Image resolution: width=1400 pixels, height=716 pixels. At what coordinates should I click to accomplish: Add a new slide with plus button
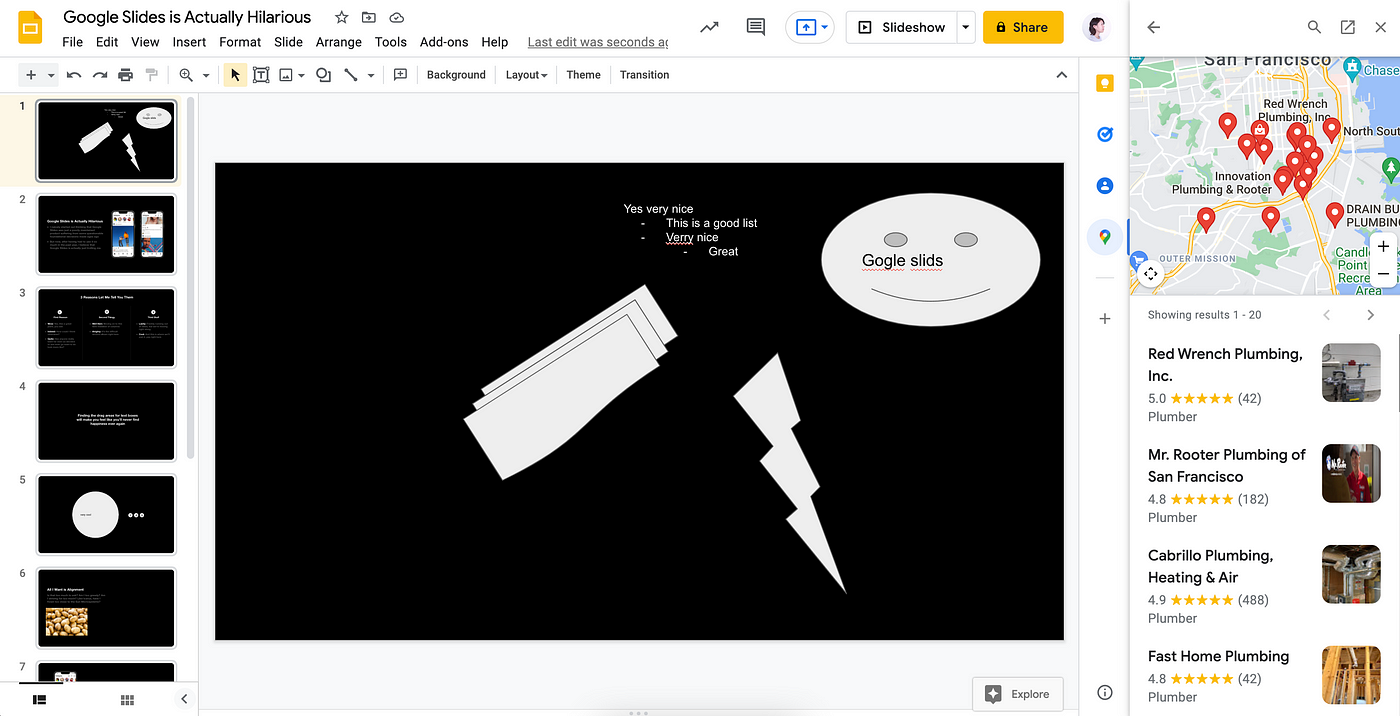click(31, 75)
